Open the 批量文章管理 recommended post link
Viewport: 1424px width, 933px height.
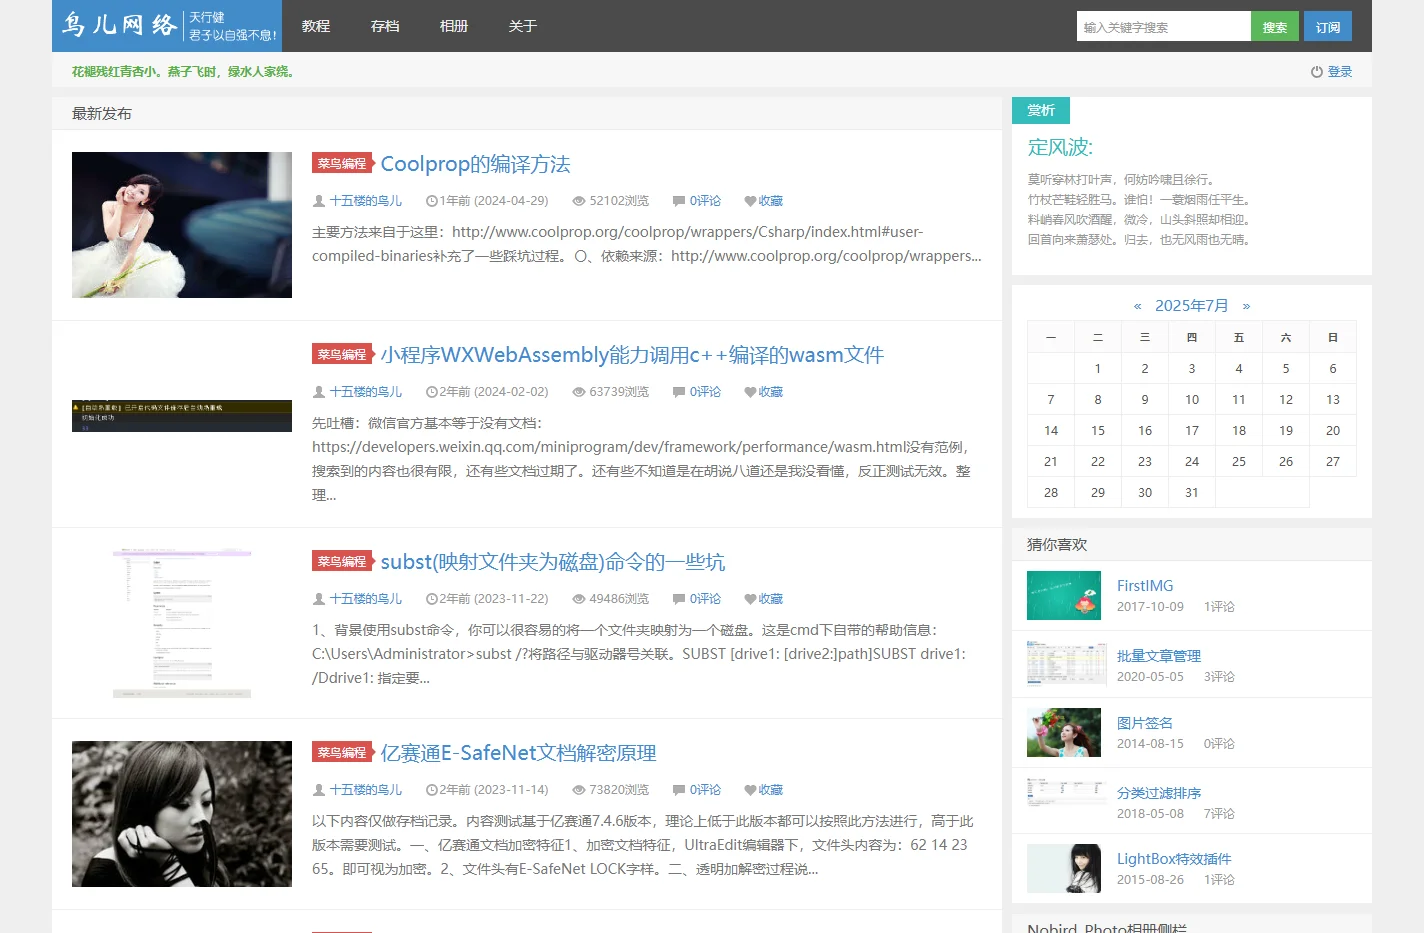(x=1159, y=656)
